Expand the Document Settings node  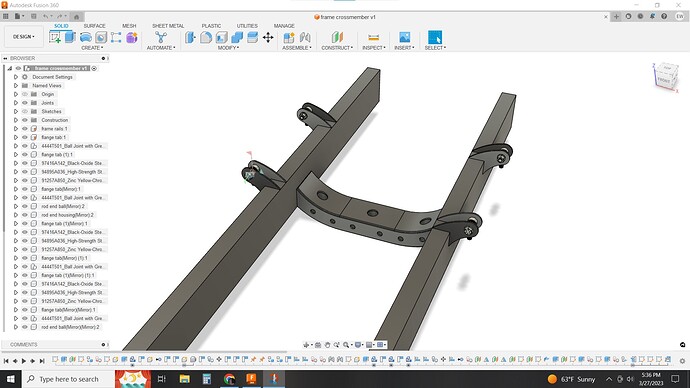[16, 77]
